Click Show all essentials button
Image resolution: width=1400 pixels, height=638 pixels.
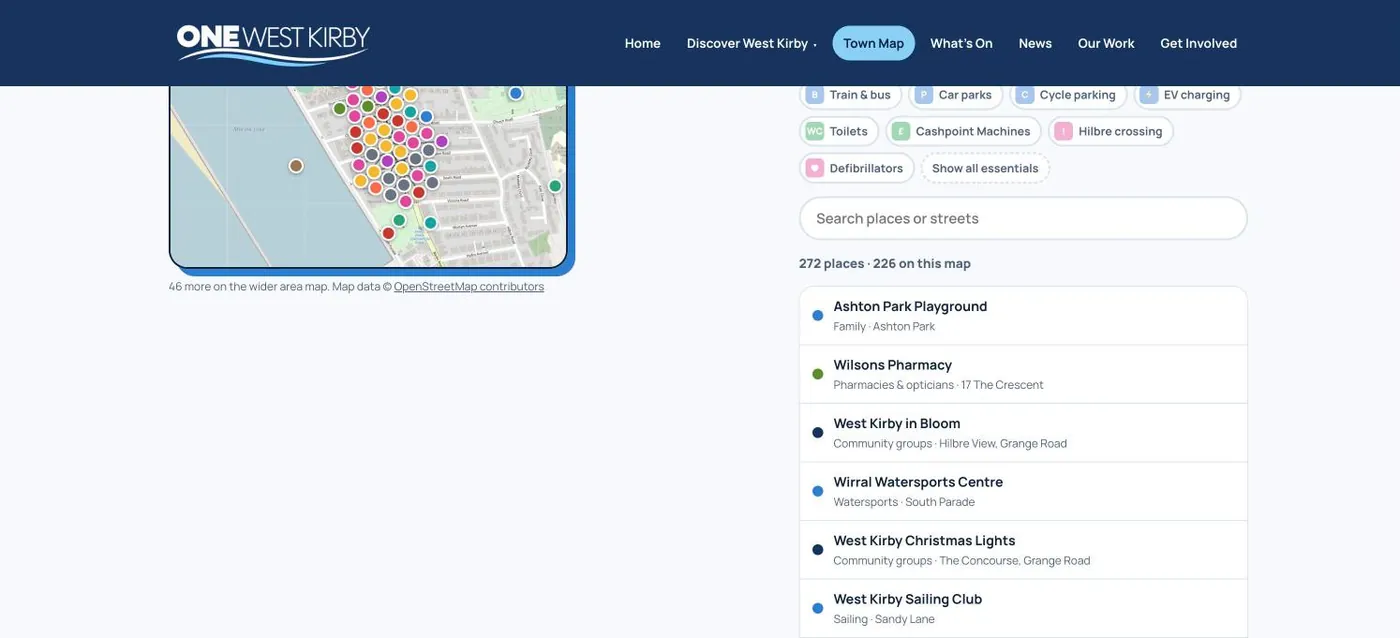coord(985,168)
